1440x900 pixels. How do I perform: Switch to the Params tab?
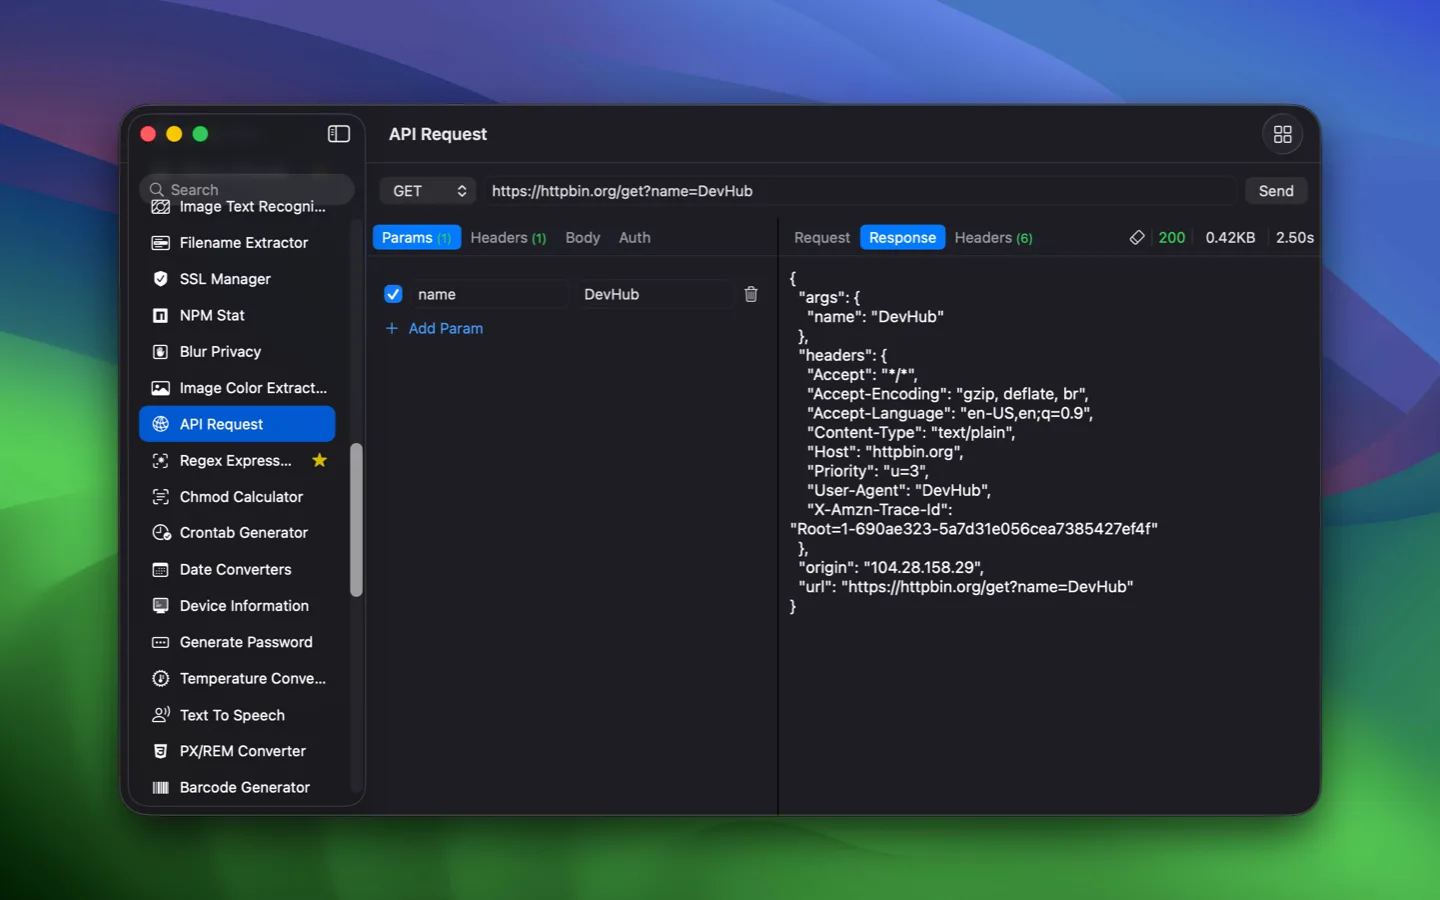coord(416,238)
